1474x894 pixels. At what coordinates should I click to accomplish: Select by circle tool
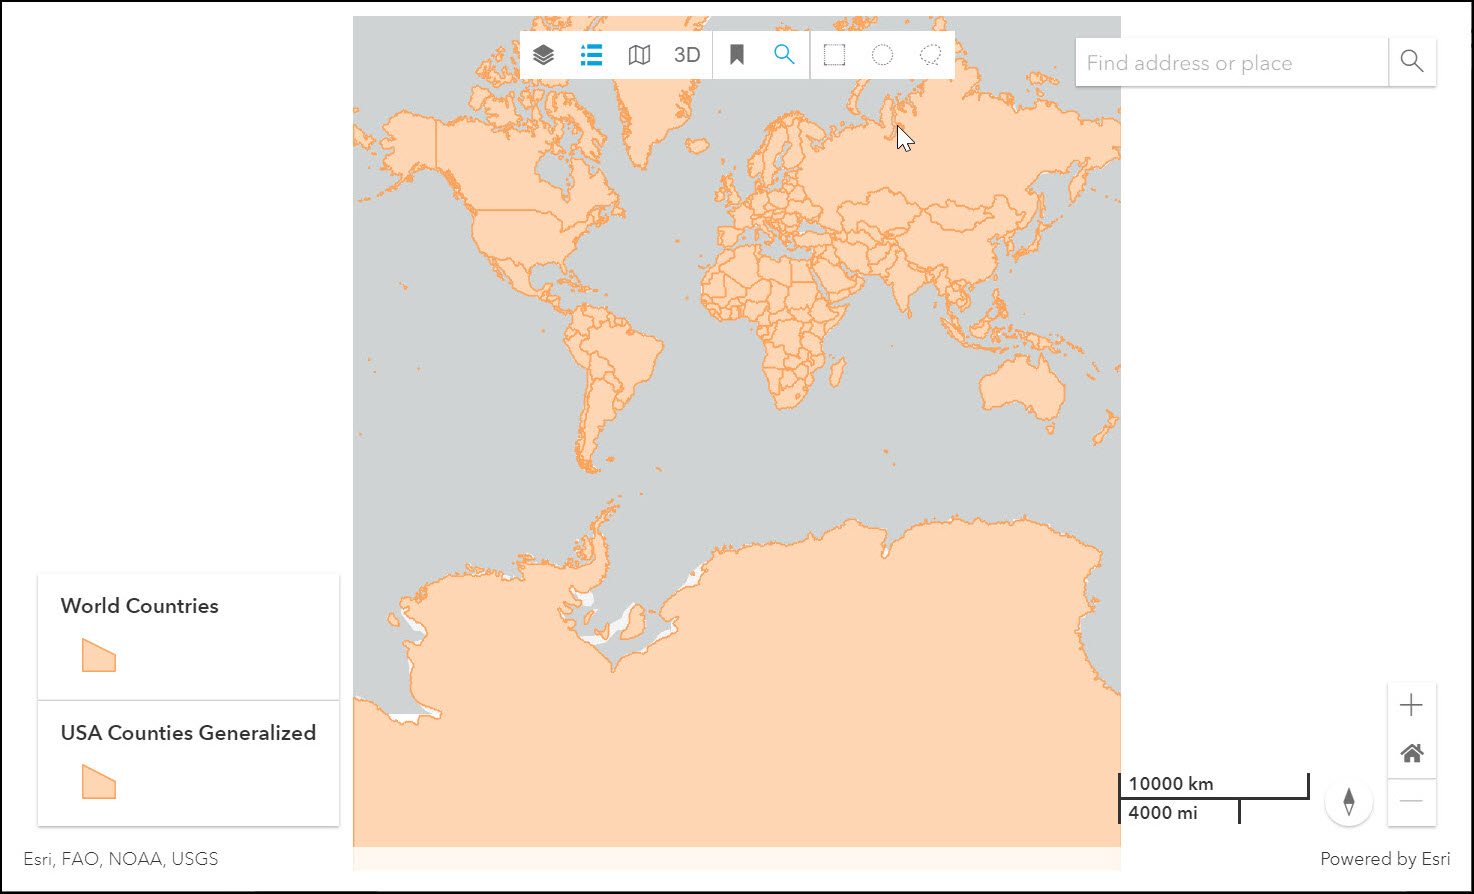[x=882, y=55]
